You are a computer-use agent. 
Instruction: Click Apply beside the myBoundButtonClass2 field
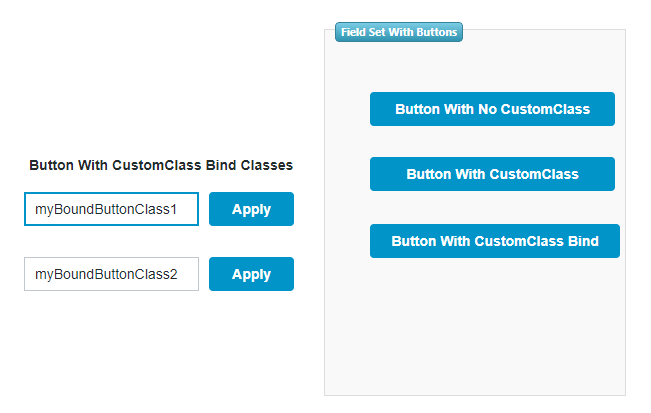[251, 274]
